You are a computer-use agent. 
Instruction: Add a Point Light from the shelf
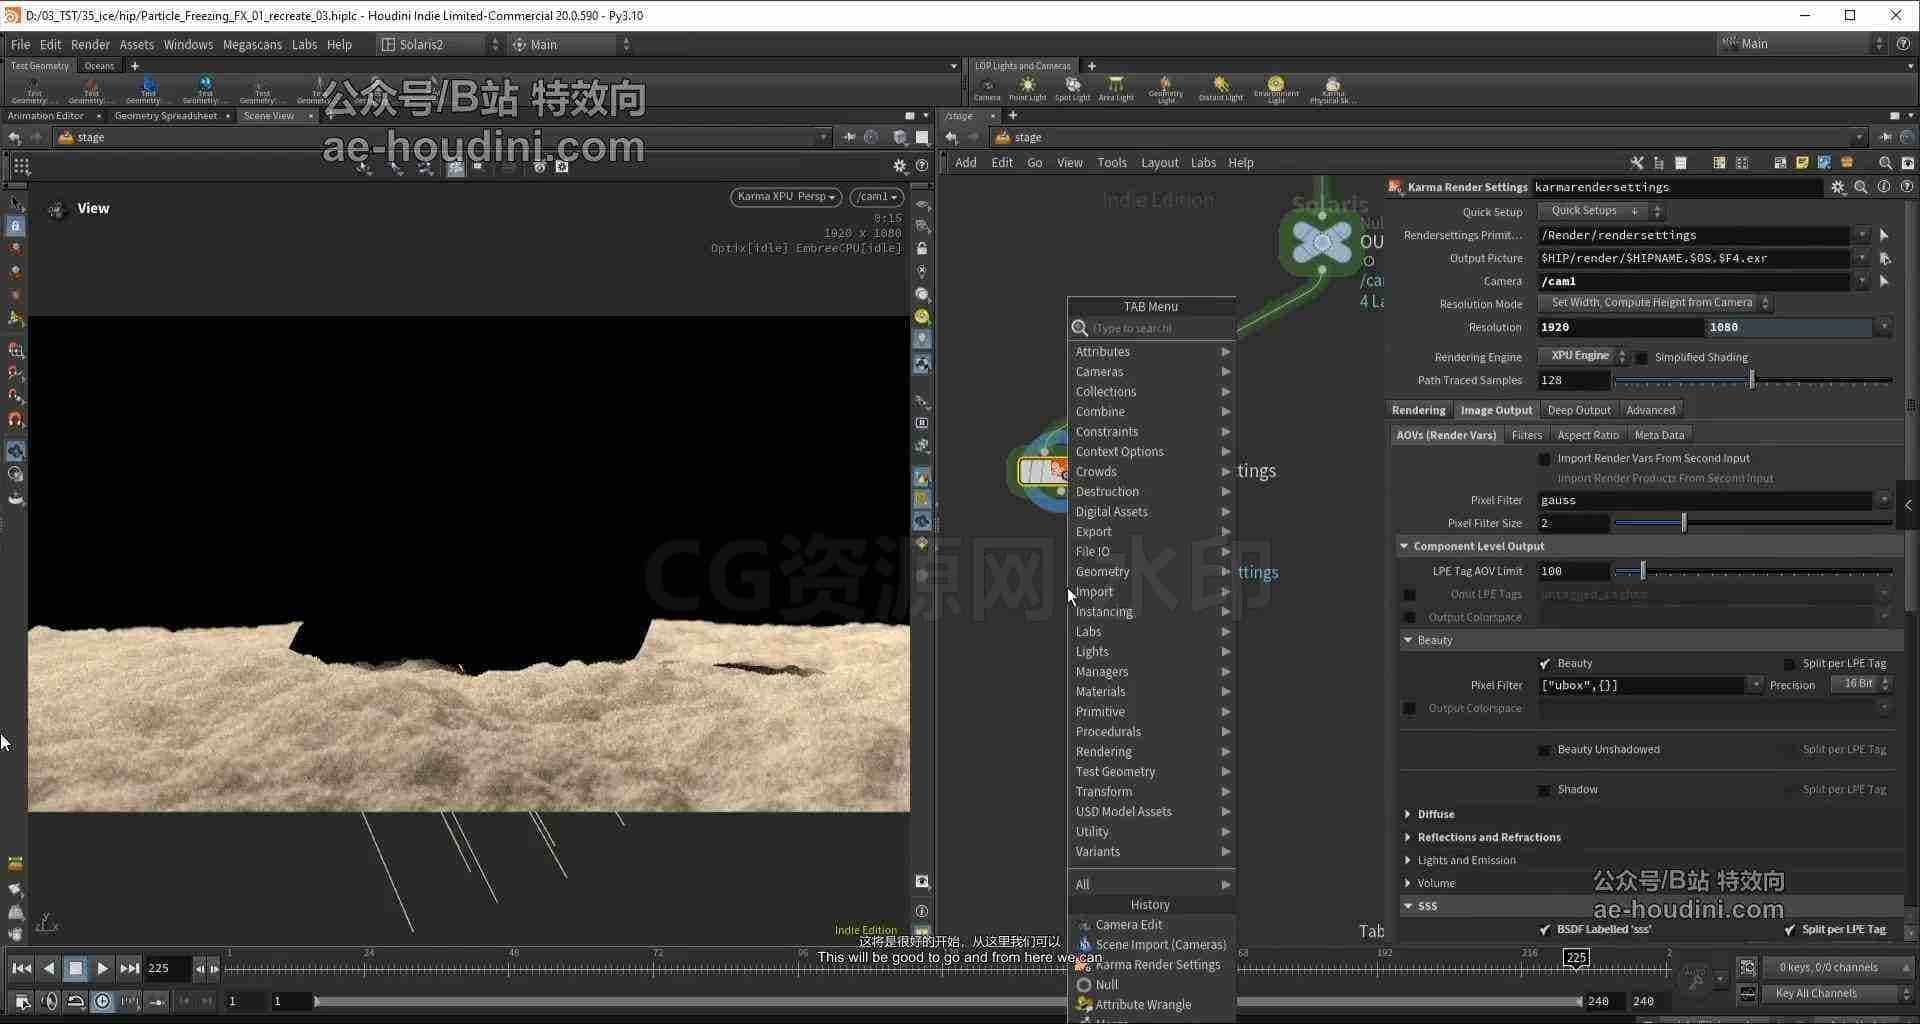coord(1027,88)
